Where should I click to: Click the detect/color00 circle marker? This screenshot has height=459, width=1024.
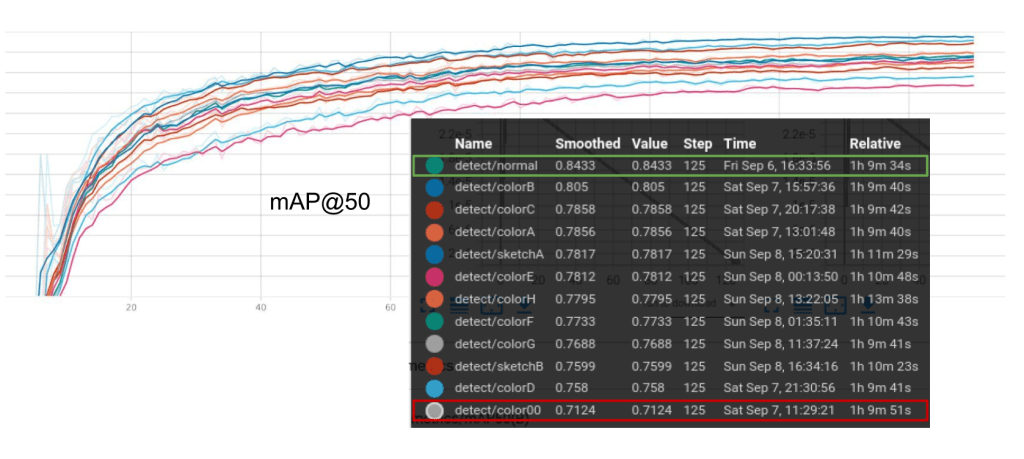[x=434, y=410]
